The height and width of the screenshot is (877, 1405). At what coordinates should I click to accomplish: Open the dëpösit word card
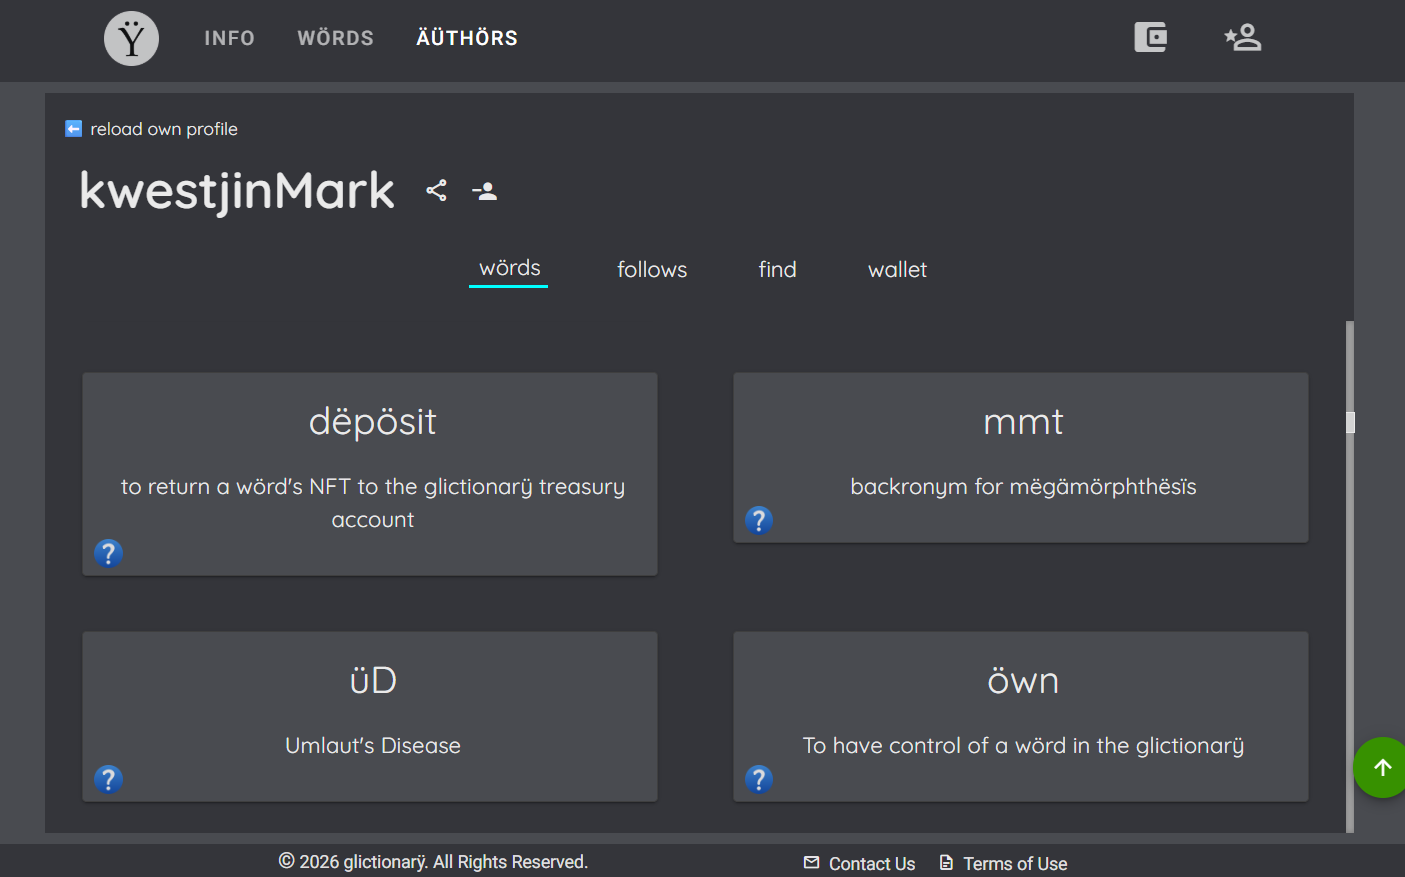(x=370, y=474)
